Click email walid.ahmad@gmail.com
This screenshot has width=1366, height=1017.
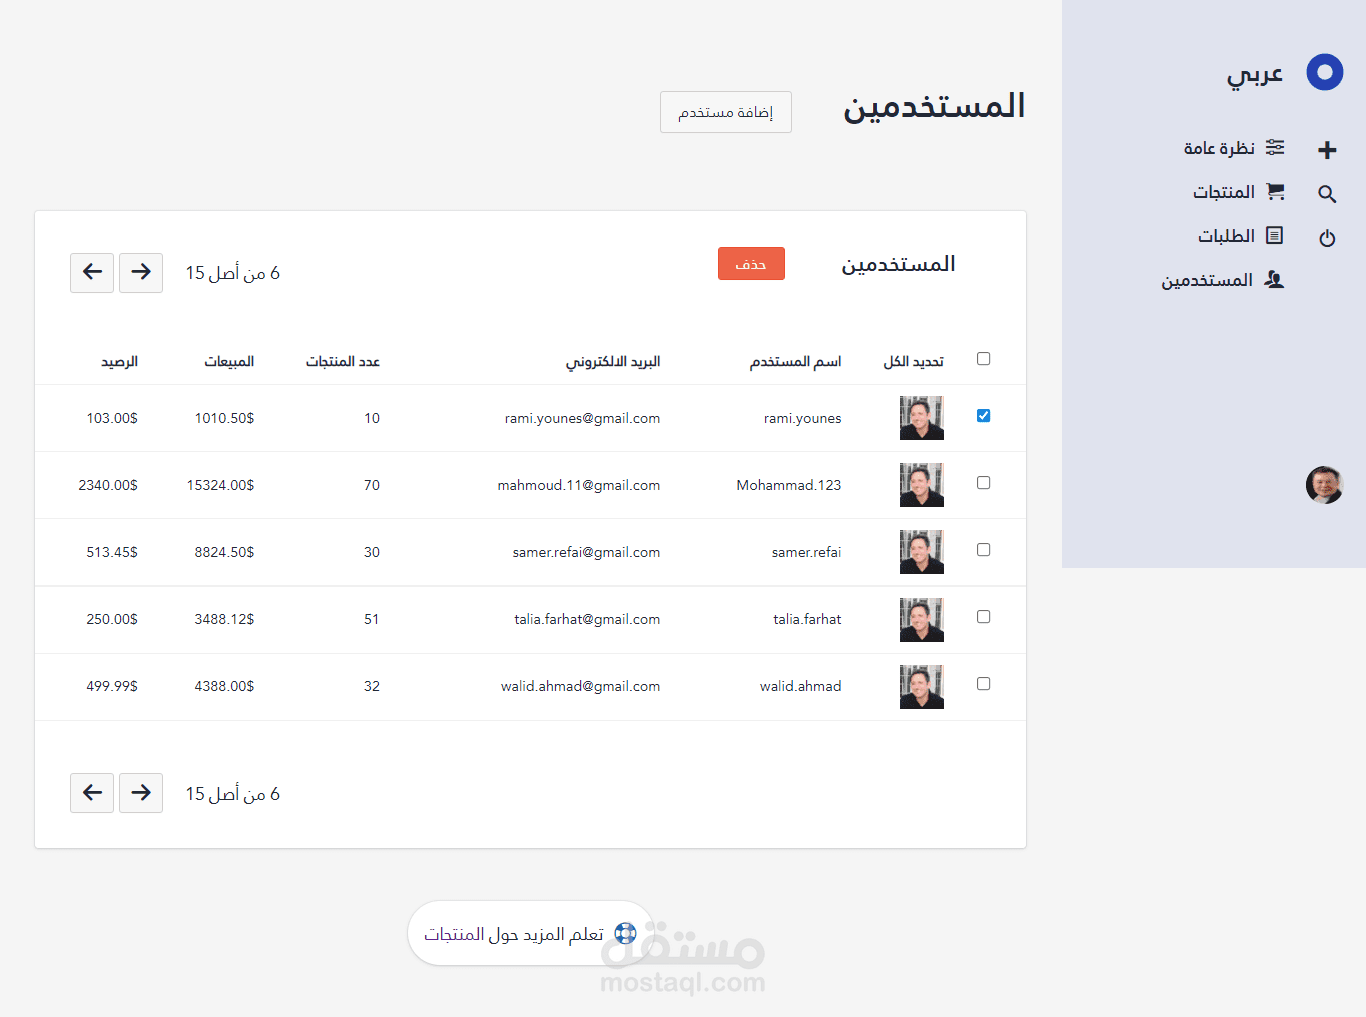[580, 686]
